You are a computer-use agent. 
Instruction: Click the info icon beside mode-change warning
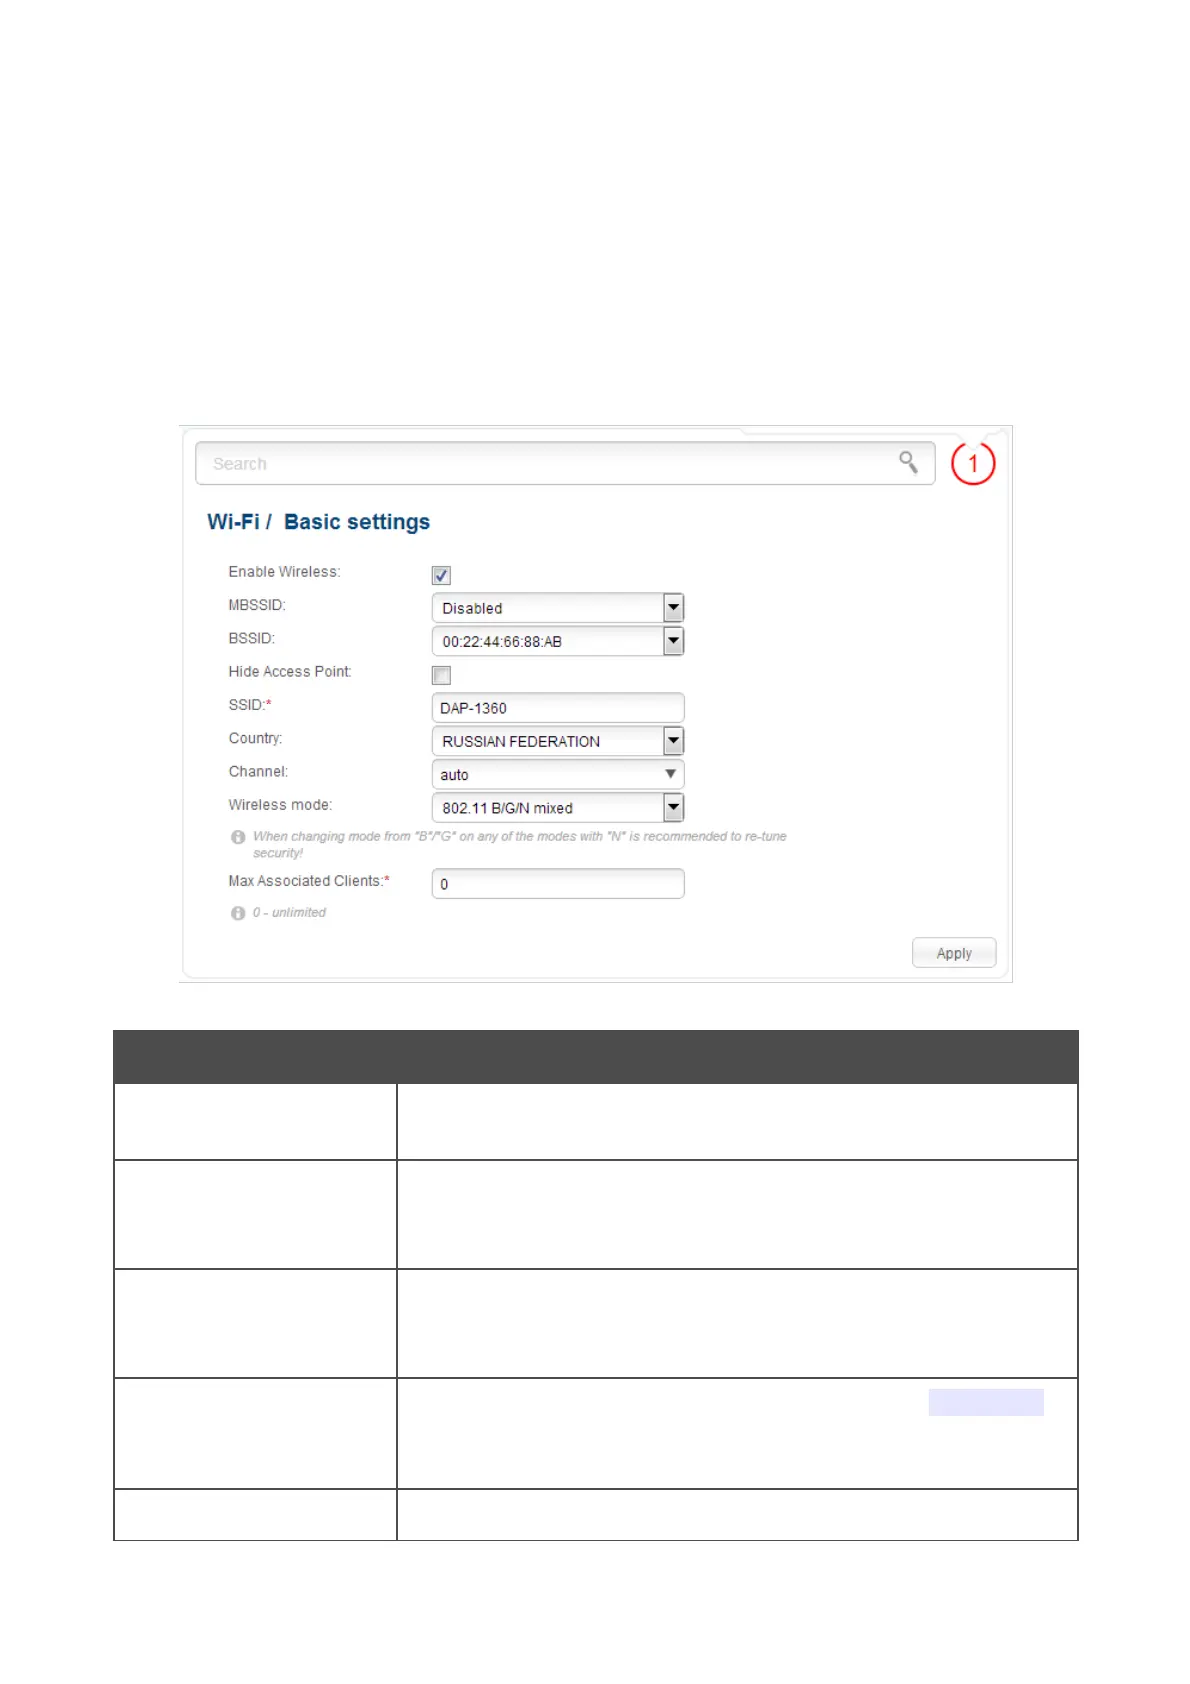click(x=238, y=837)
